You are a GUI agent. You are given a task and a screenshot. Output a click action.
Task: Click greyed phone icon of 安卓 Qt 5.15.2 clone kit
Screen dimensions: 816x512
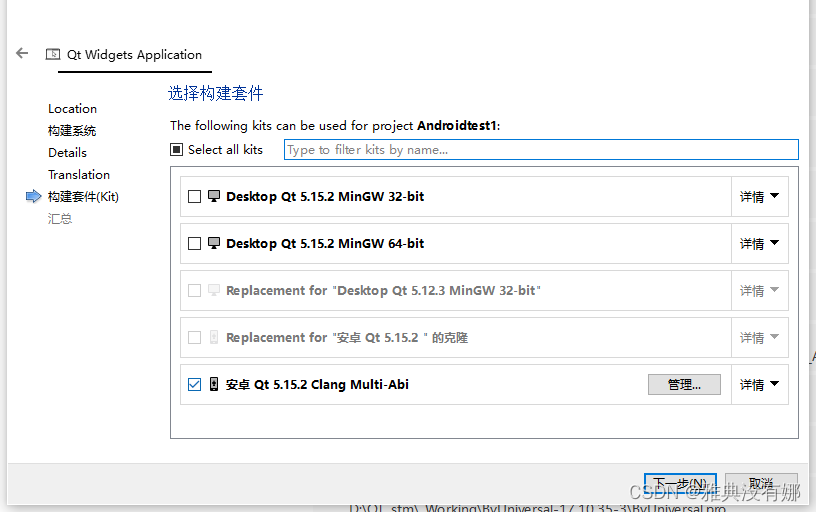click(214, 337)
